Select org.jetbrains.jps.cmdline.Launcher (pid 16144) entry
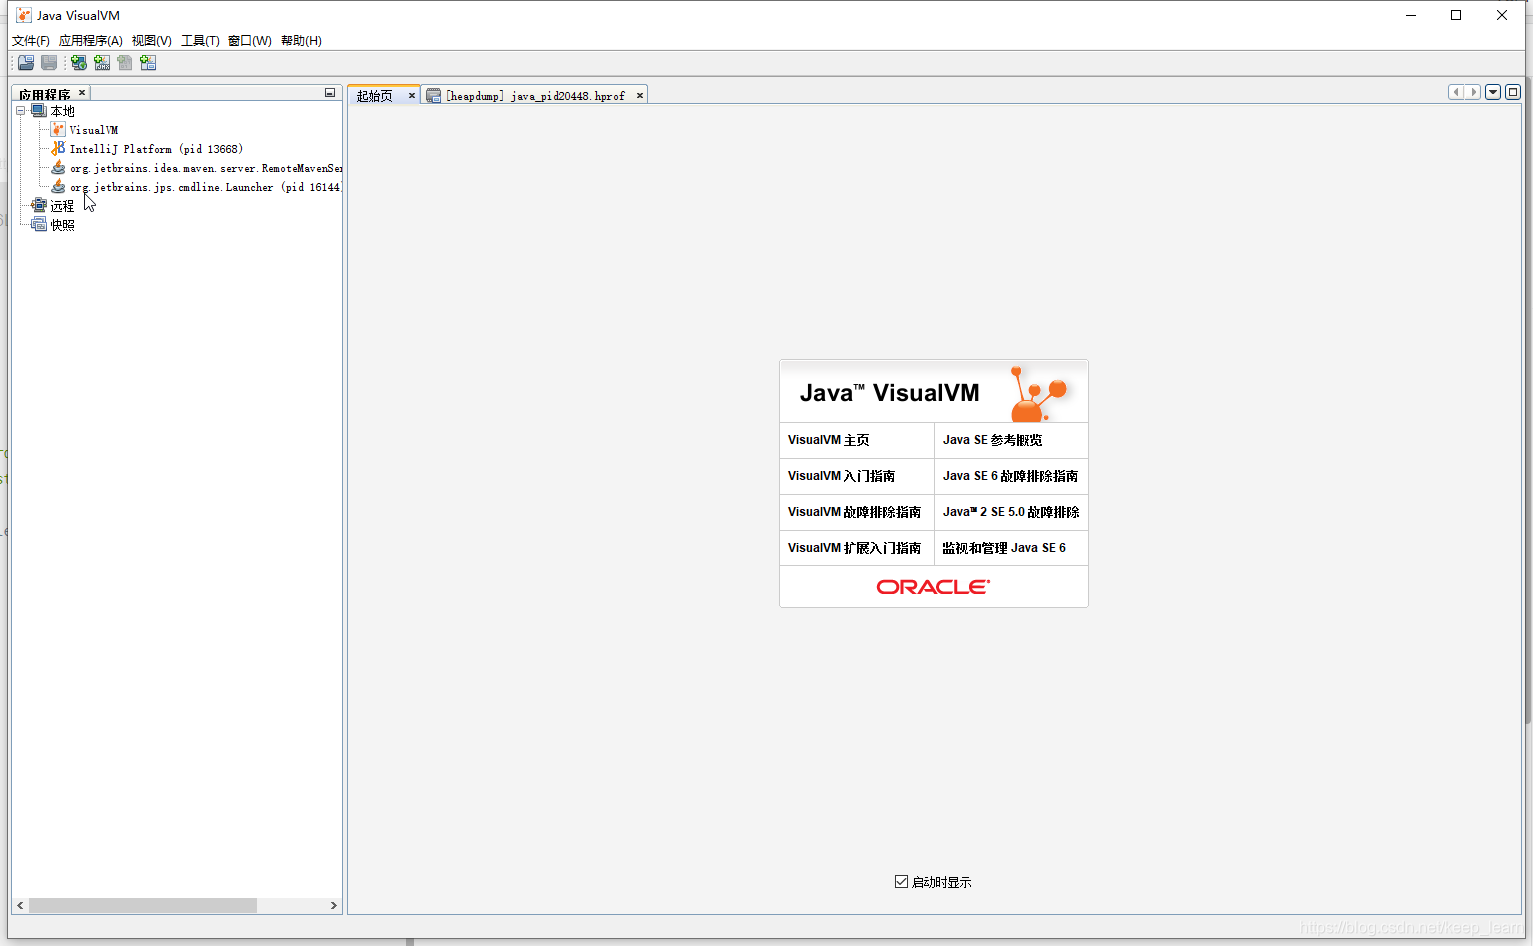The width and height of the screenshot is (1533, 946). 205,187
